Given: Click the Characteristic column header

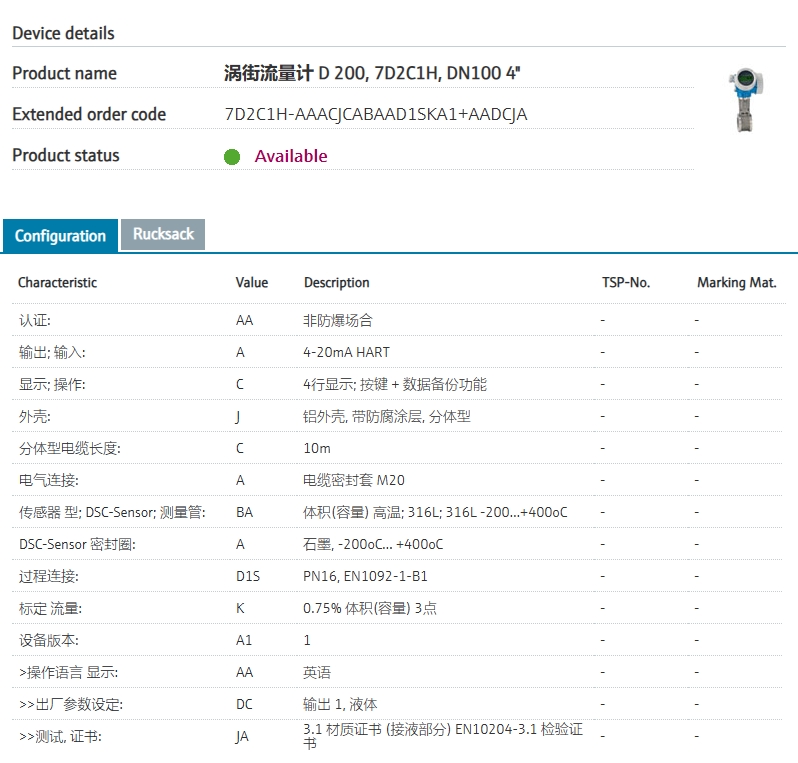Looking at the screenshot, I should (x=57, y=283).
